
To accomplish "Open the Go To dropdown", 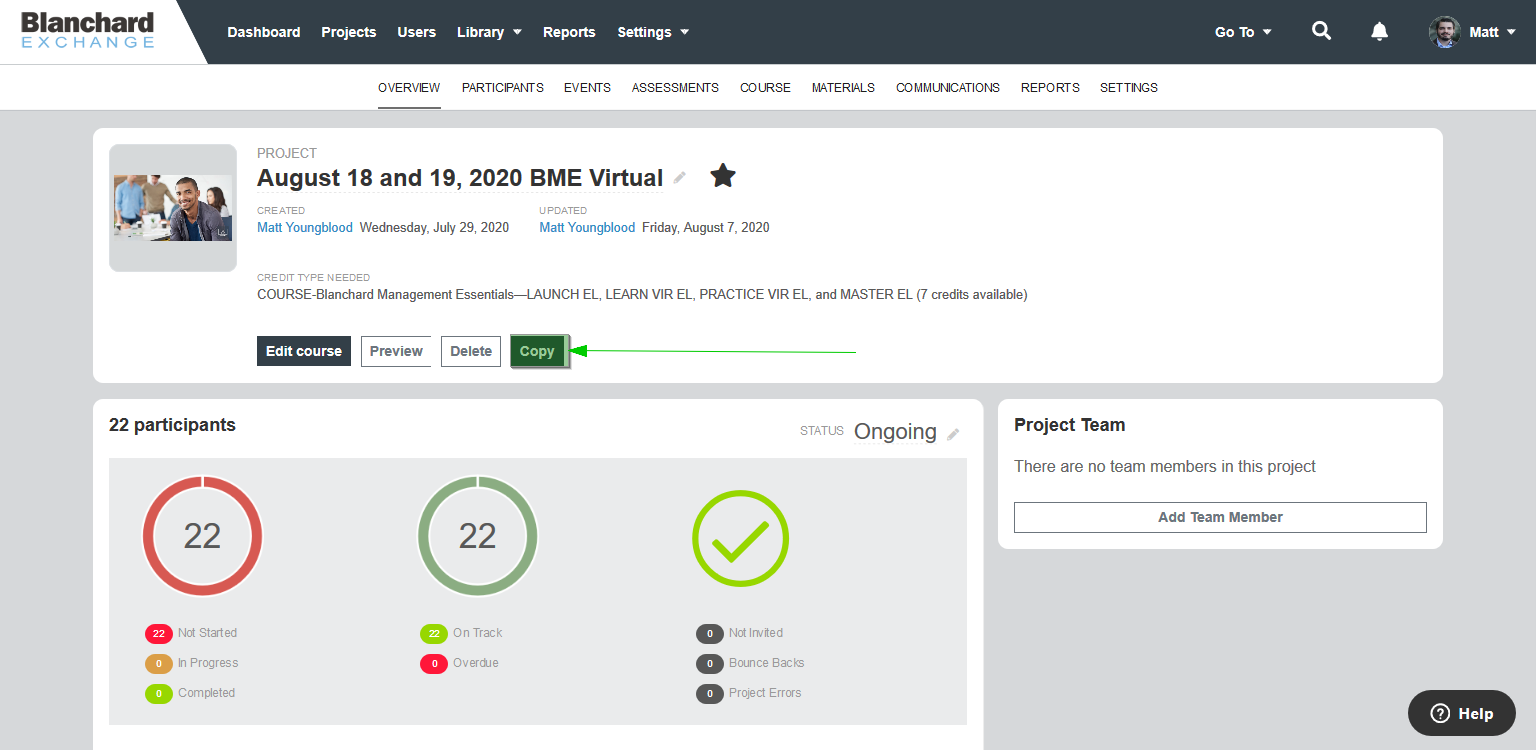I will (1243, 32).
